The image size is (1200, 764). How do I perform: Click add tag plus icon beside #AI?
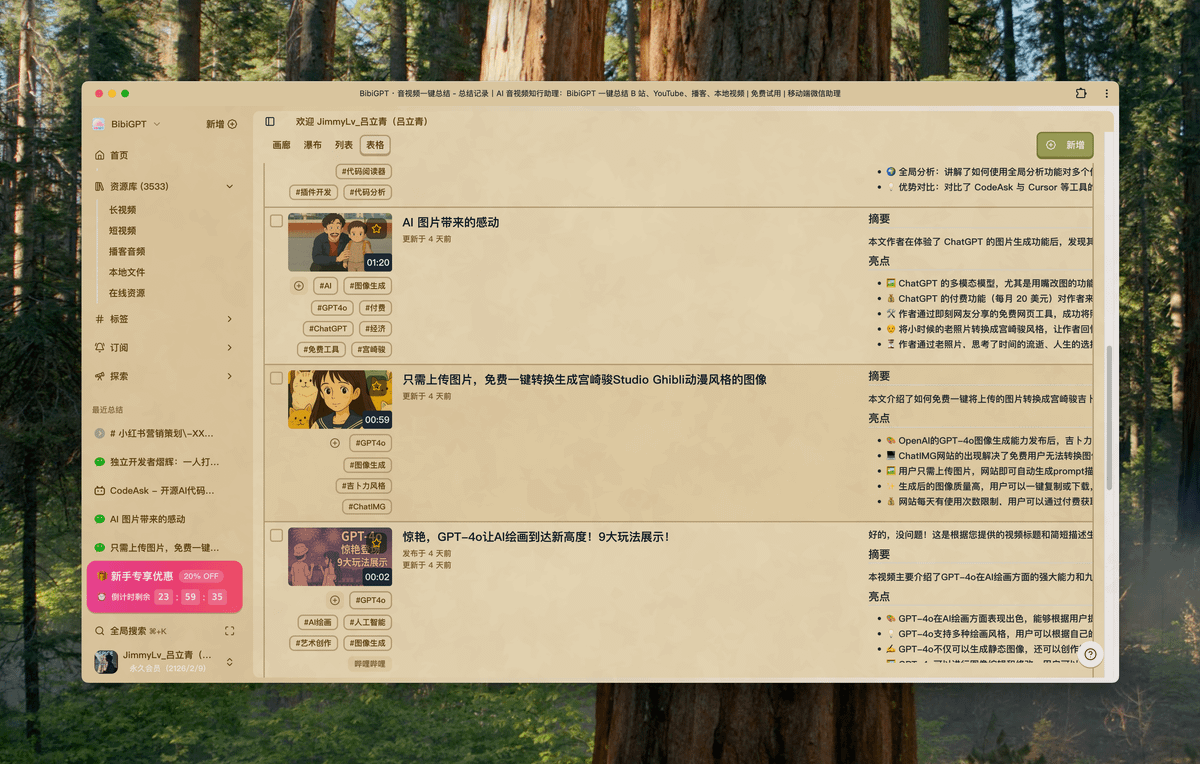(x=298, y=286)
